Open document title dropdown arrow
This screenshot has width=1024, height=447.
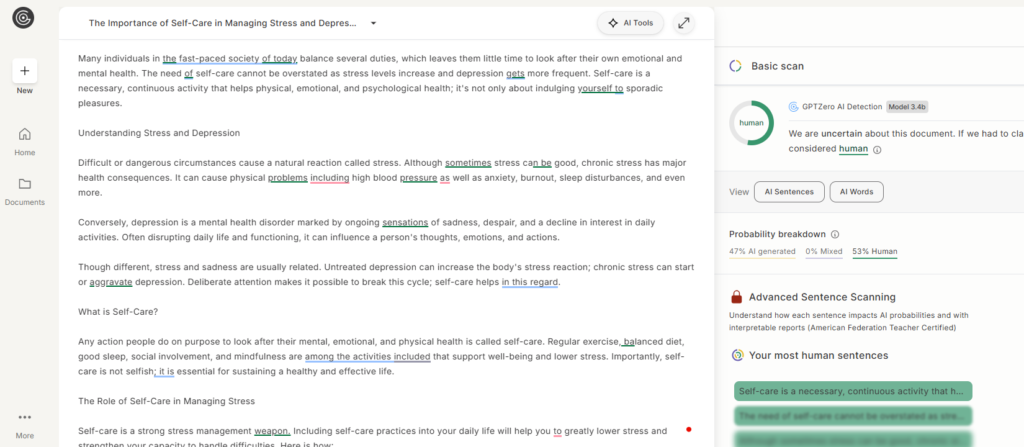pyautogui.click(x=374, y=24)
